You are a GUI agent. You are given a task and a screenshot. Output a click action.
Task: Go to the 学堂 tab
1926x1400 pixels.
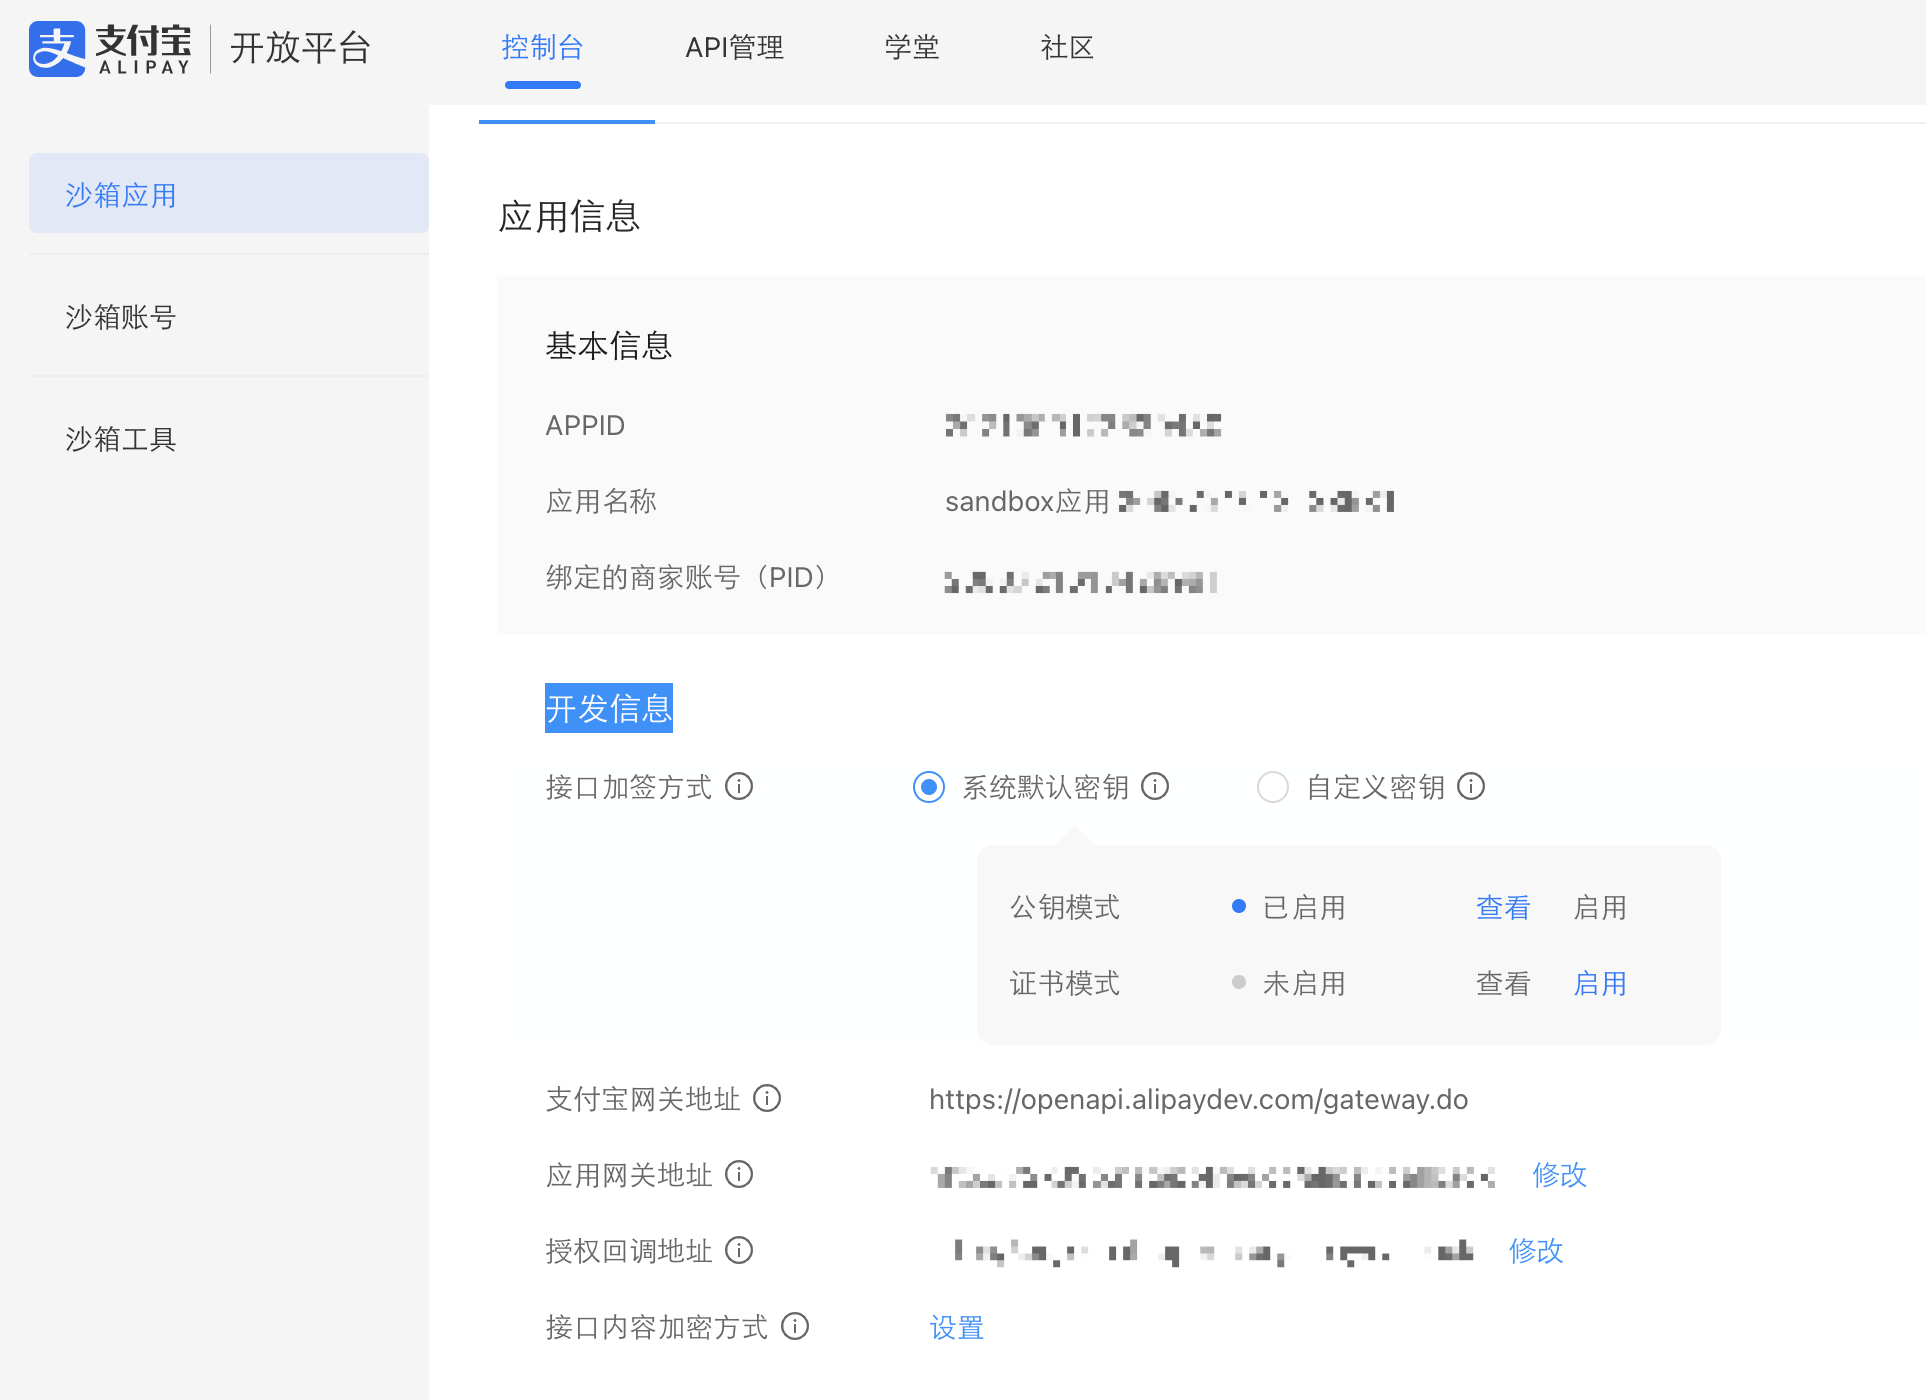[912, 47]
